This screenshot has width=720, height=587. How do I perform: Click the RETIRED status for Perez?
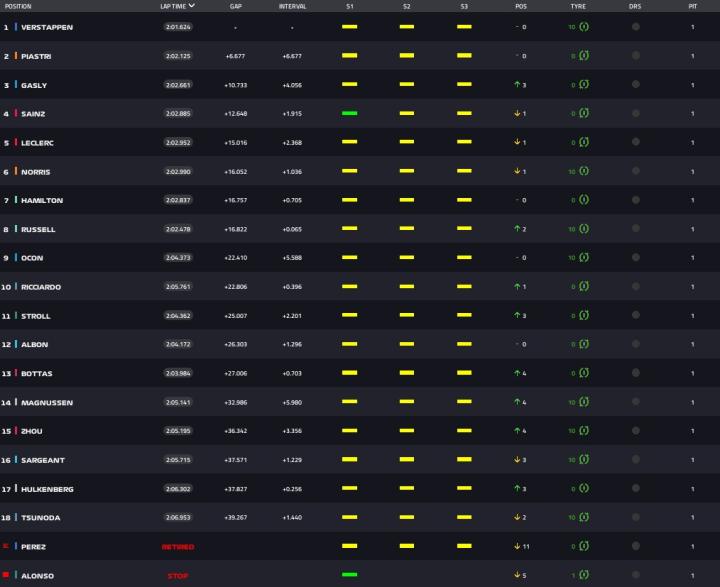pyautogui.click(x=178, y=547)
